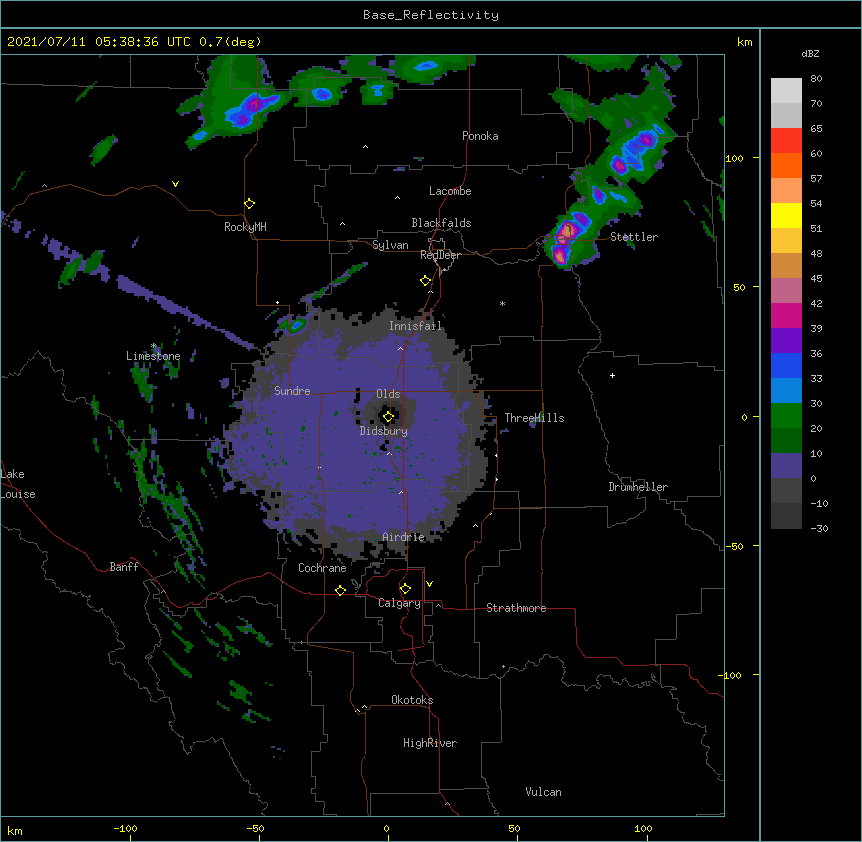Click the Base_Reflectivity title text

431,15
